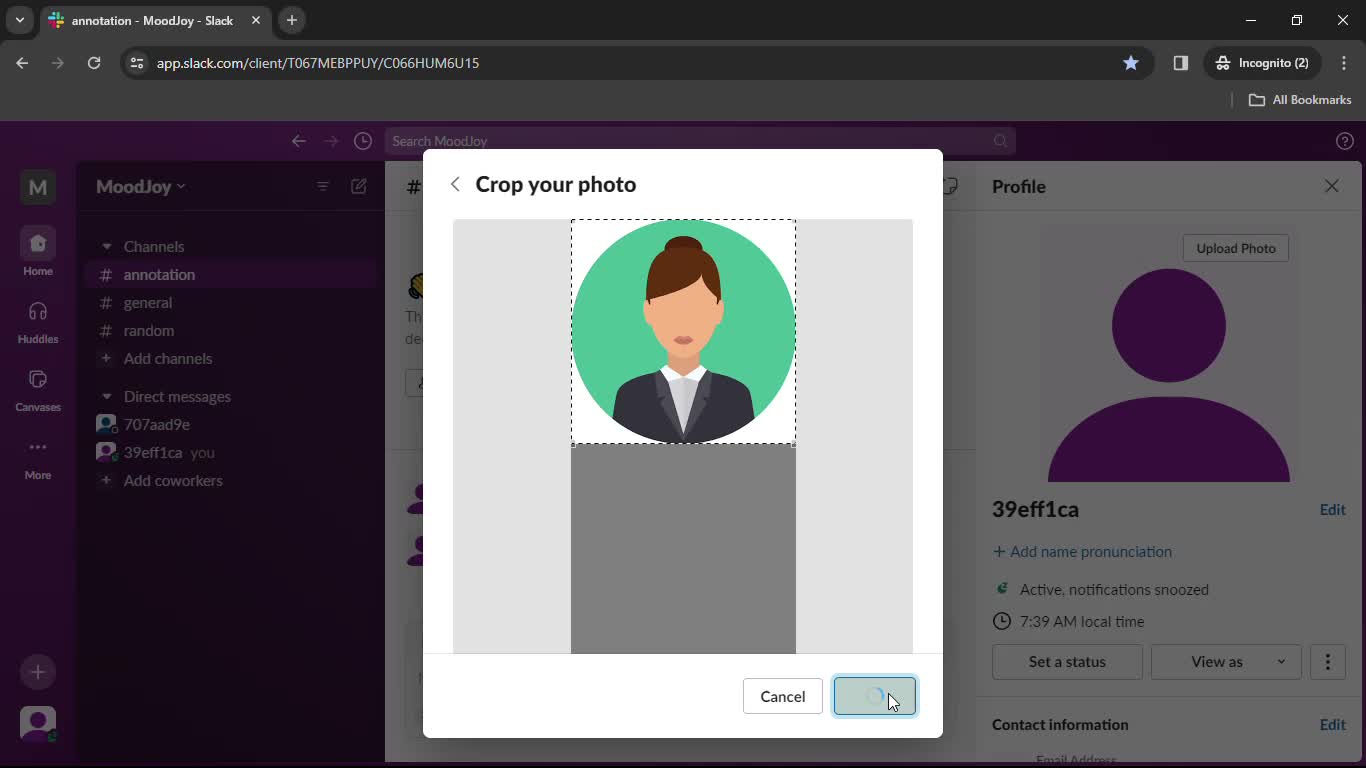The image size is (1366, 768).
Task: View site information icon
Action: 137,63
